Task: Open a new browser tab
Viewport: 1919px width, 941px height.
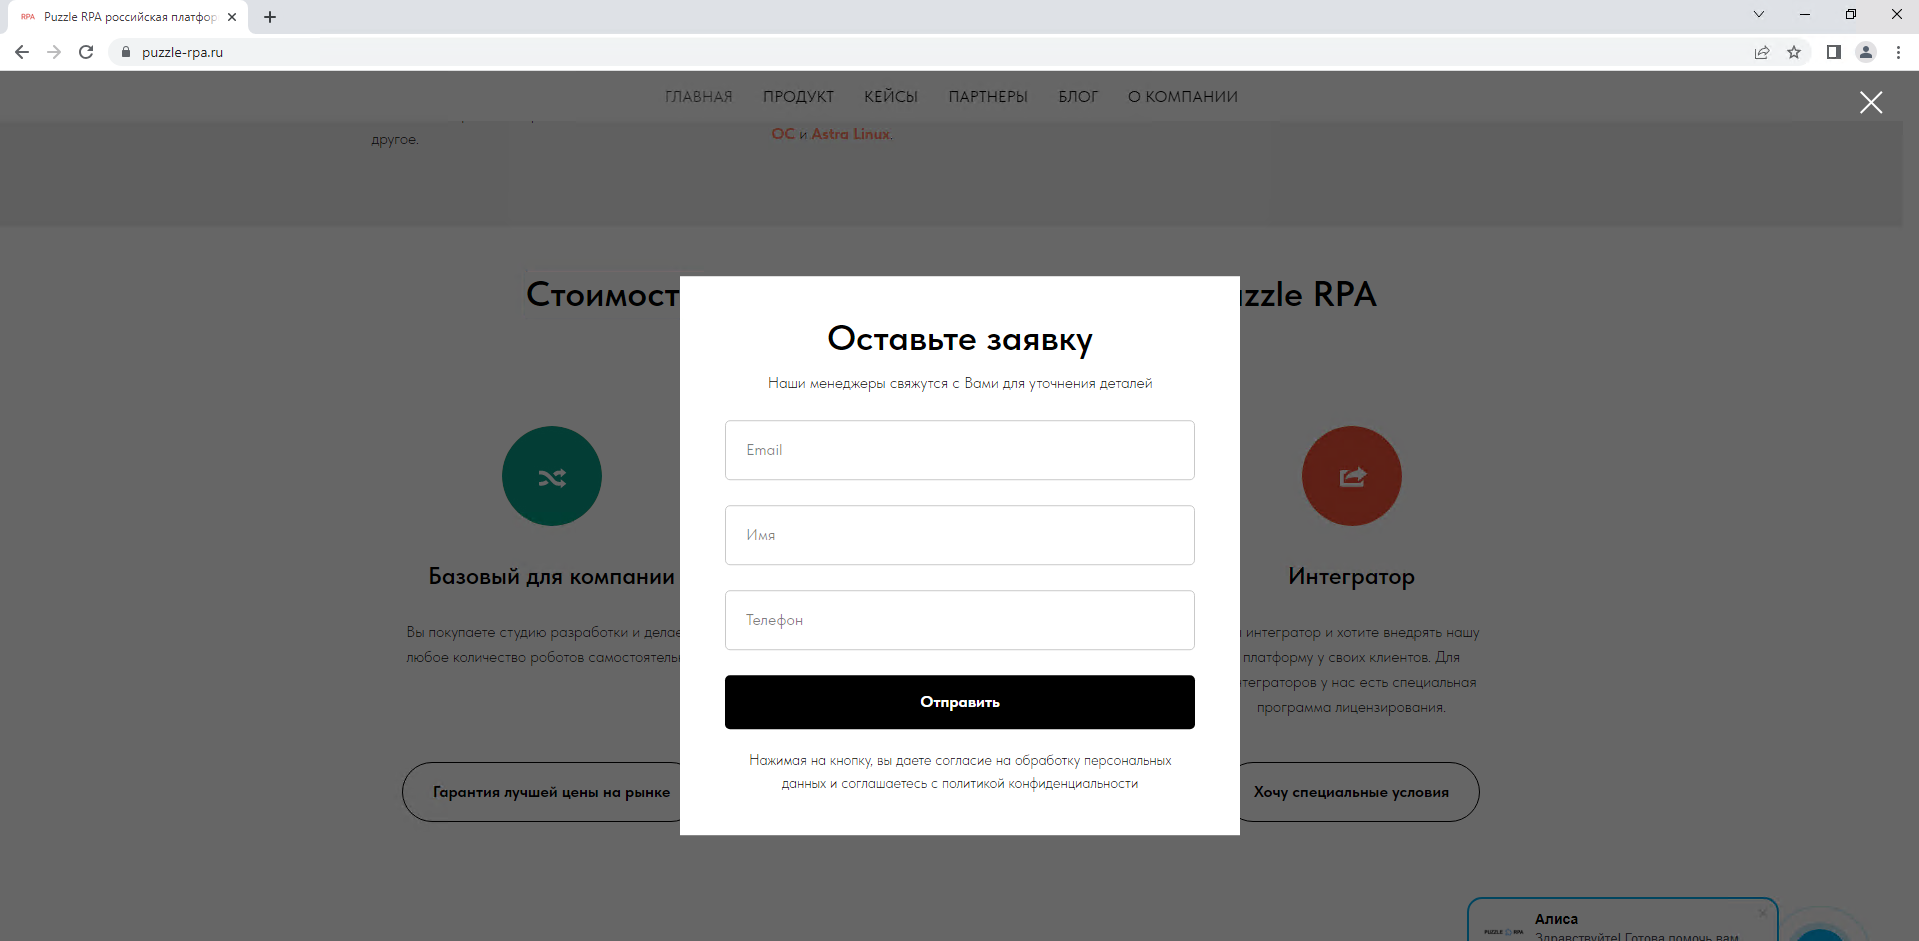Action: 270,17
